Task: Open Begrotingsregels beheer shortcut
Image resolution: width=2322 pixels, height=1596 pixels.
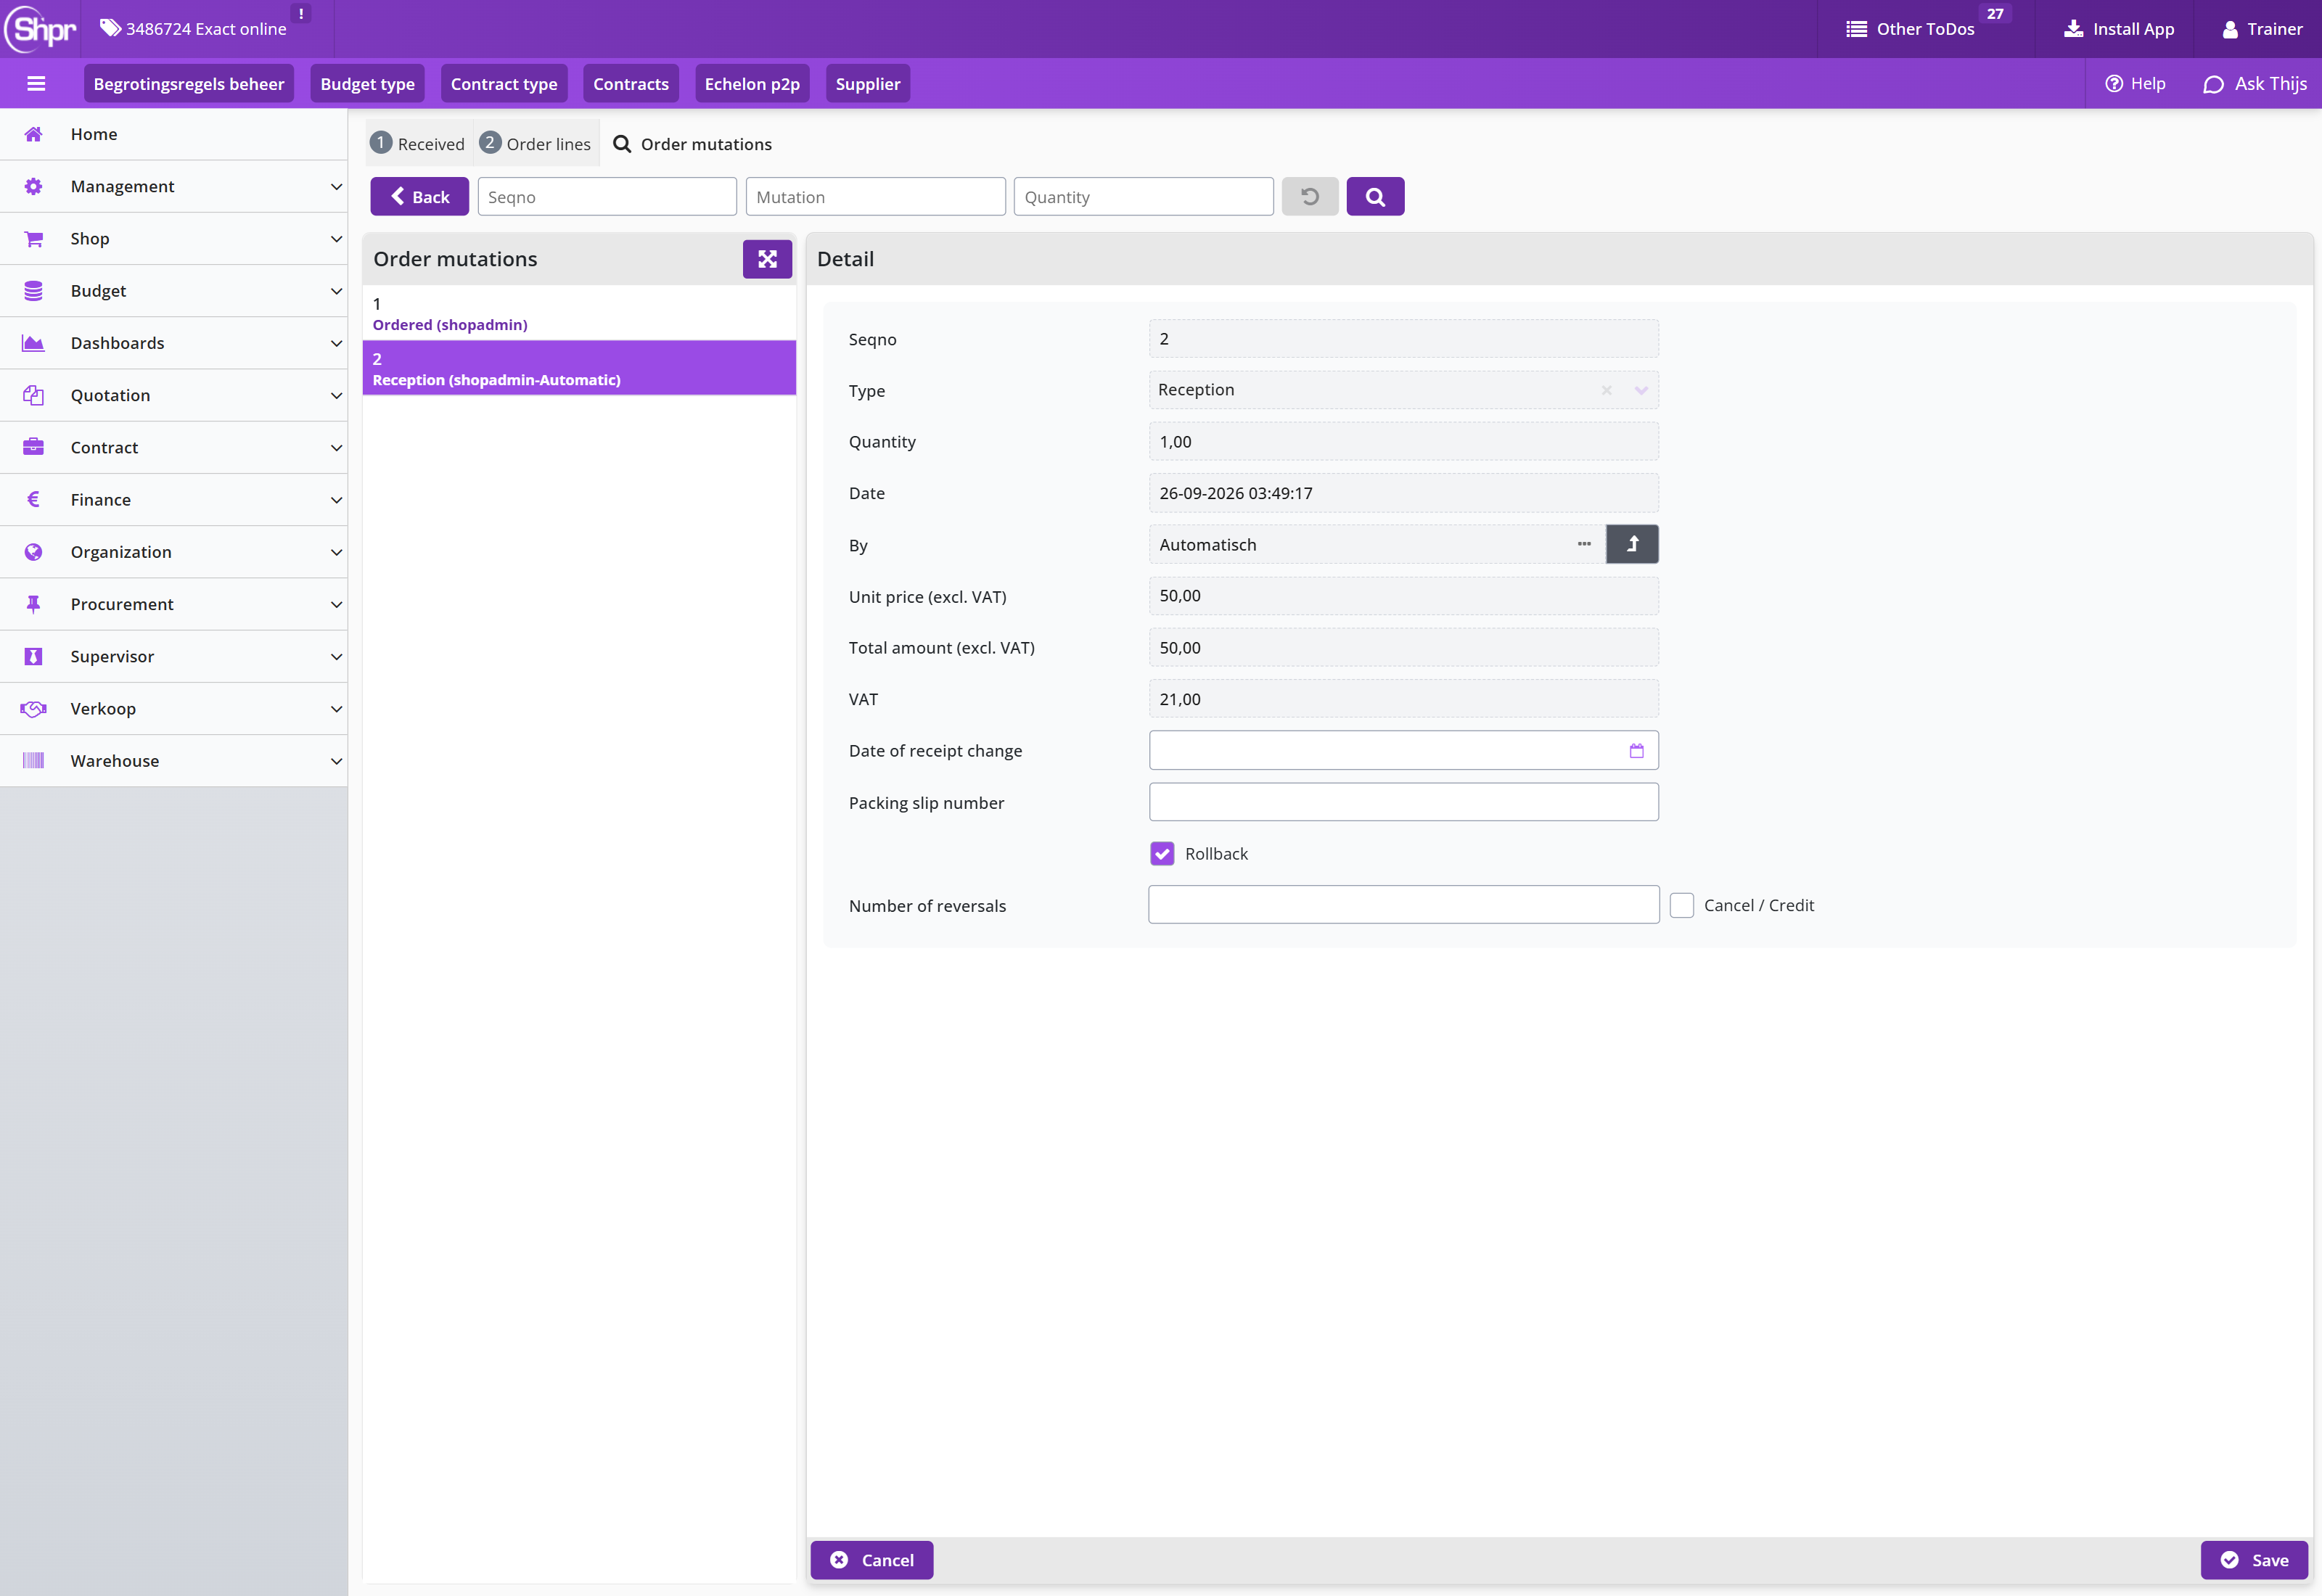Action: coord(189,84)
